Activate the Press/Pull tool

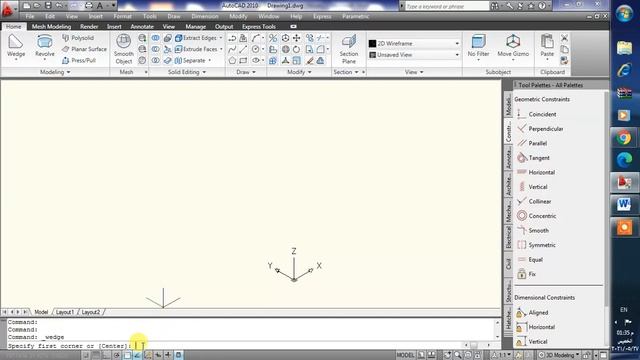pyautogui.click(x=79, y=60)
